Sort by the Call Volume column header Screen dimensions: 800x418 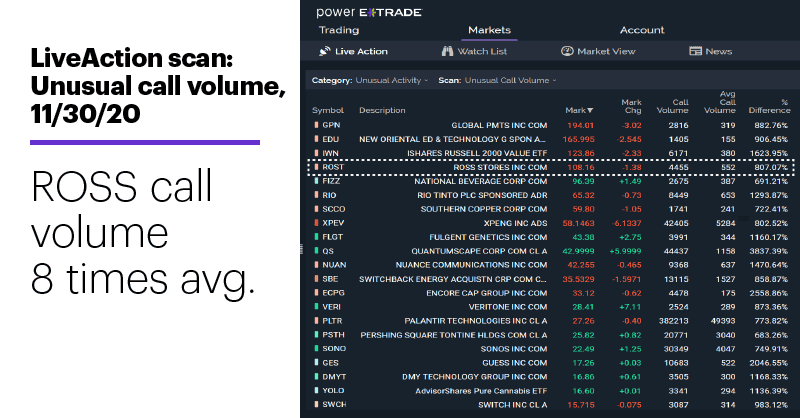click(672, 106)
